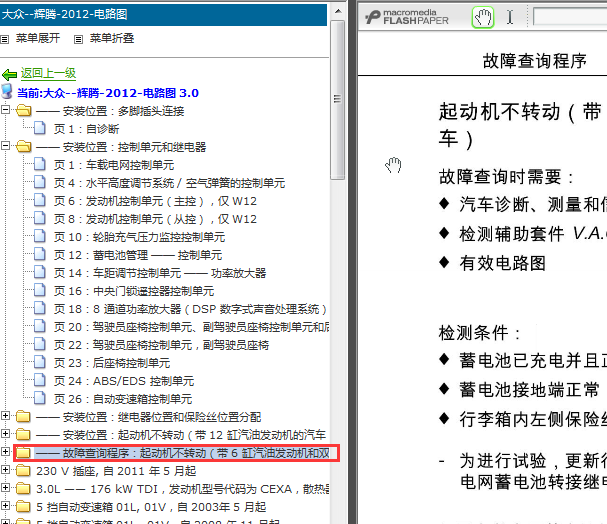Click the 大众--辉腾-2012-电路图 title bar

tap(163, 15)
